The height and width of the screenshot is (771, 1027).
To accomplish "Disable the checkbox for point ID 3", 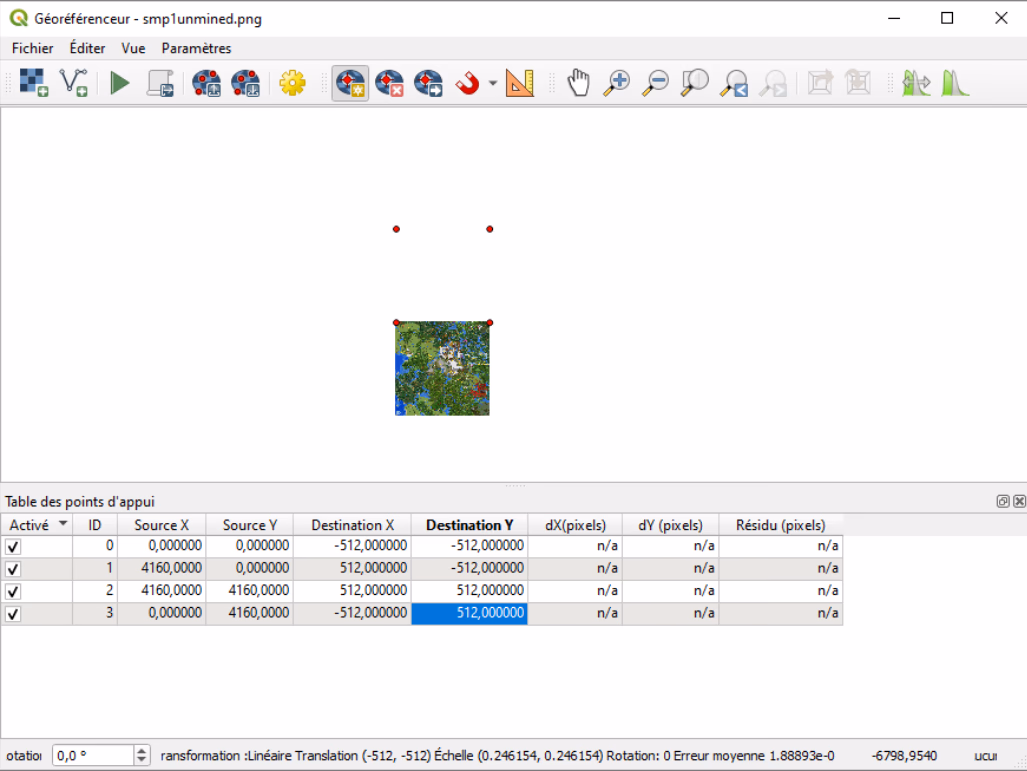I will [x=13, y=614].
